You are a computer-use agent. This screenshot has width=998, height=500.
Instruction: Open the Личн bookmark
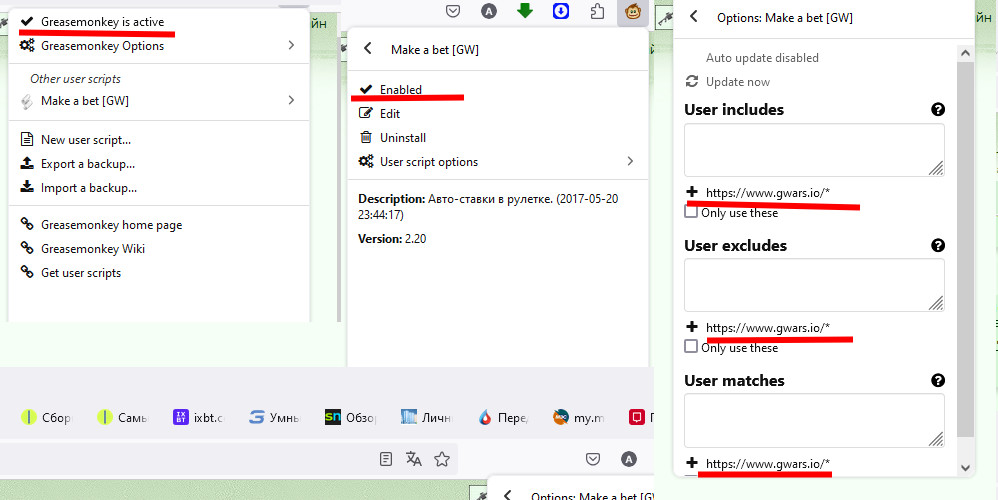coord(426,417)
